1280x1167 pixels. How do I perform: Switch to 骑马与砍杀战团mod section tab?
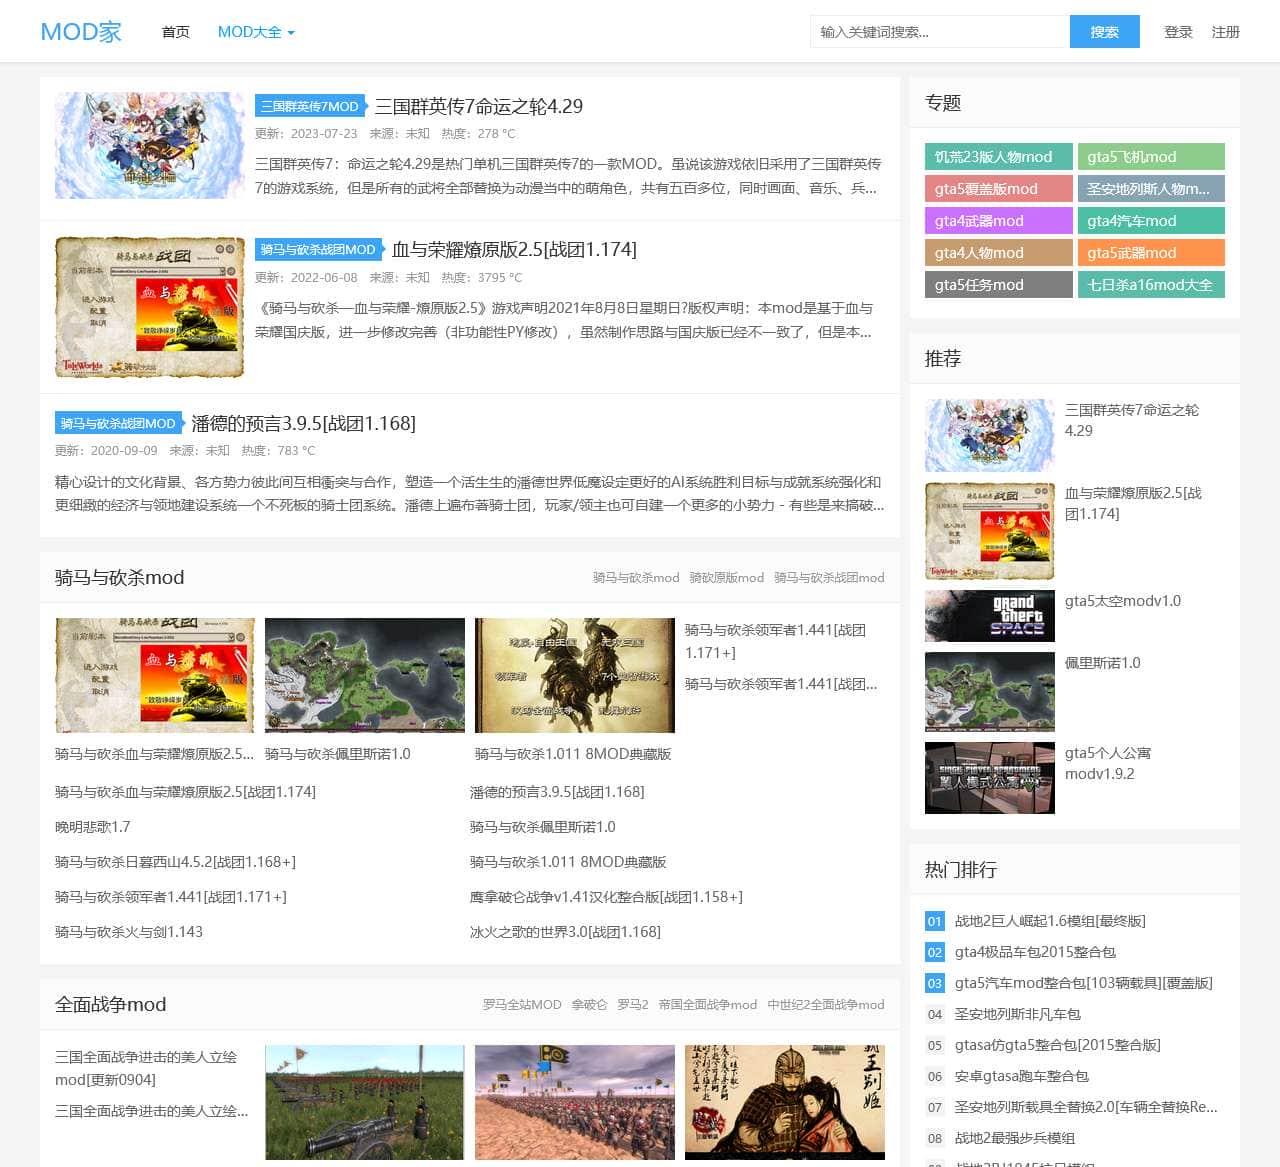829,578
